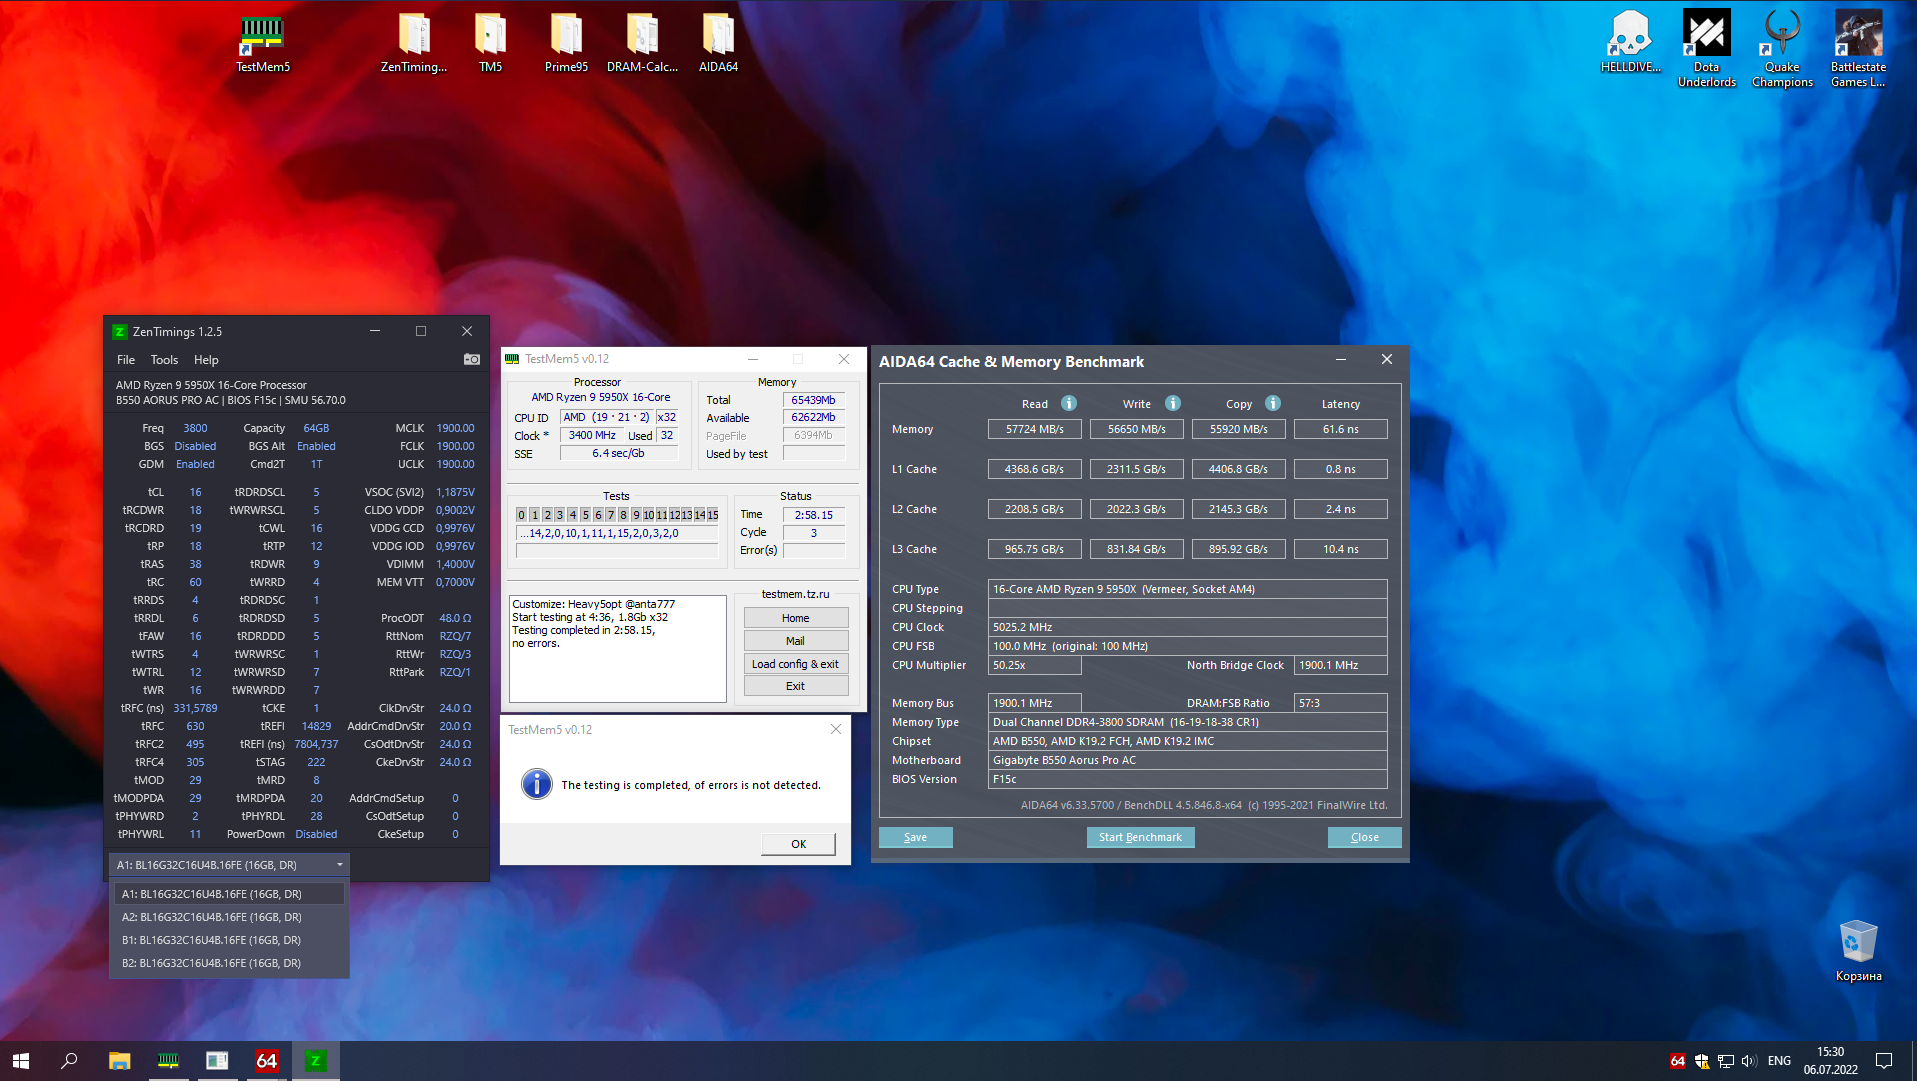Launch the Quake Champions shortcut
Image resolution: width=1917 pixels, height=1081 pixels.
[x=1782, y=49]
